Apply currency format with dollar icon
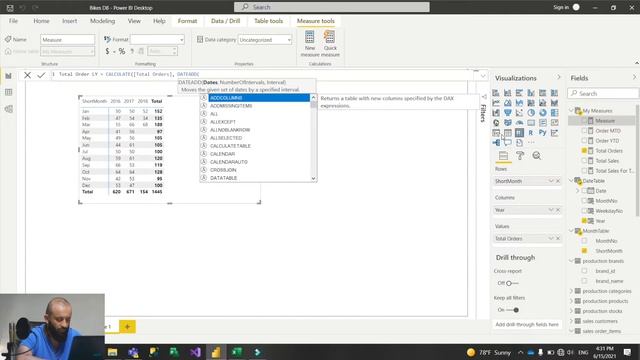This screenshot has height=360, width=640. coord(107,51)
